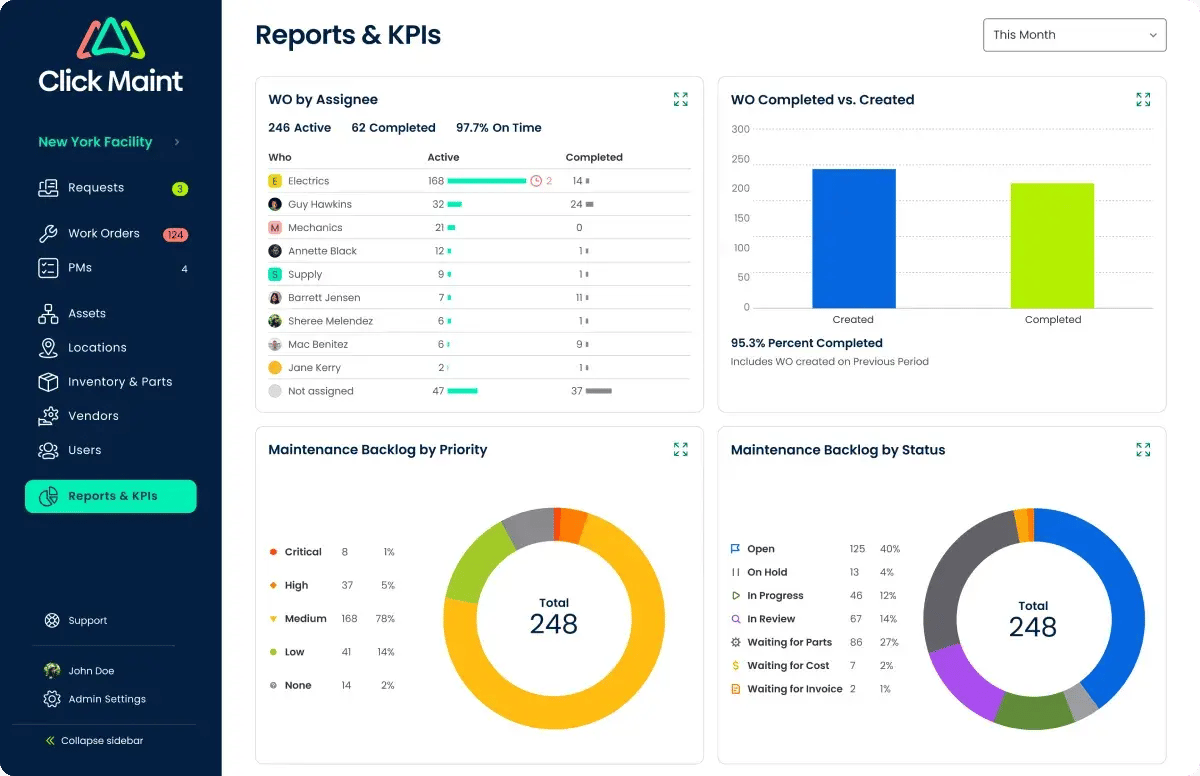Open John Doe user profile
Viewport: 1200px width, 776px height.
(x=90, y=671)
